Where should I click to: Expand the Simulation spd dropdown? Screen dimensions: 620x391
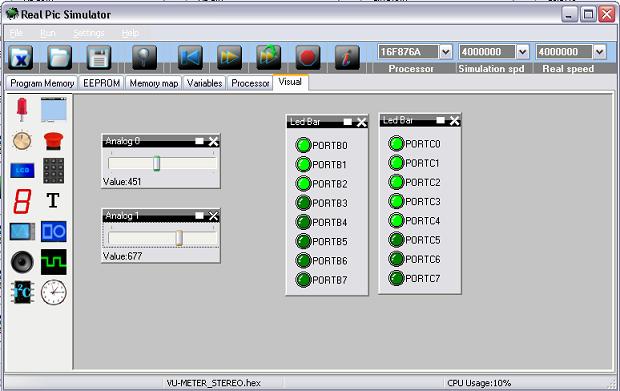pos(522,52)
